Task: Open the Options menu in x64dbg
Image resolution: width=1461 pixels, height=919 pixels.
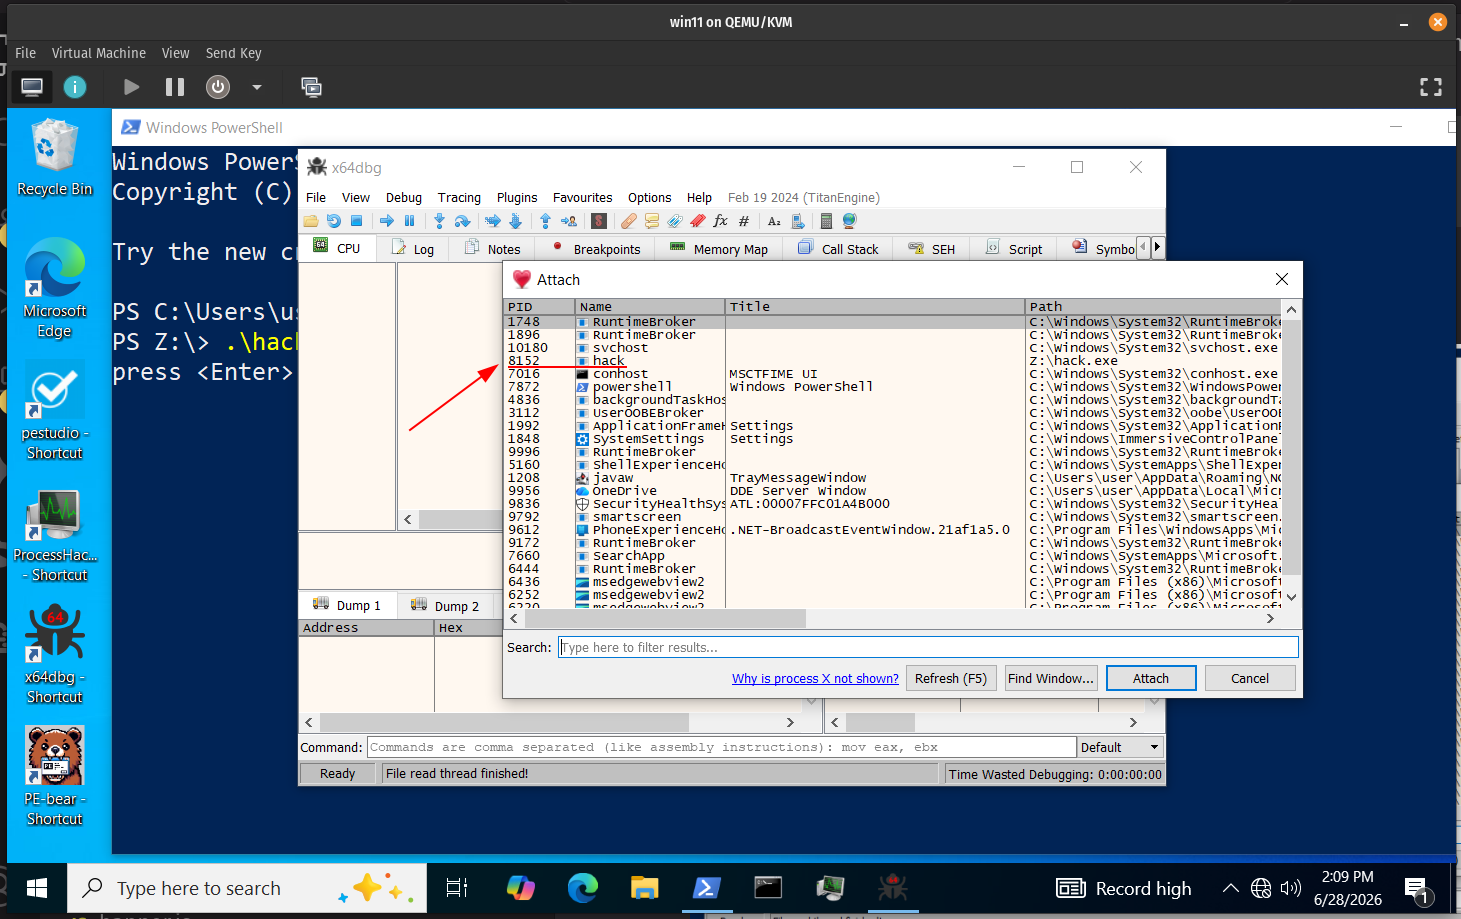Action: (650, 198)
